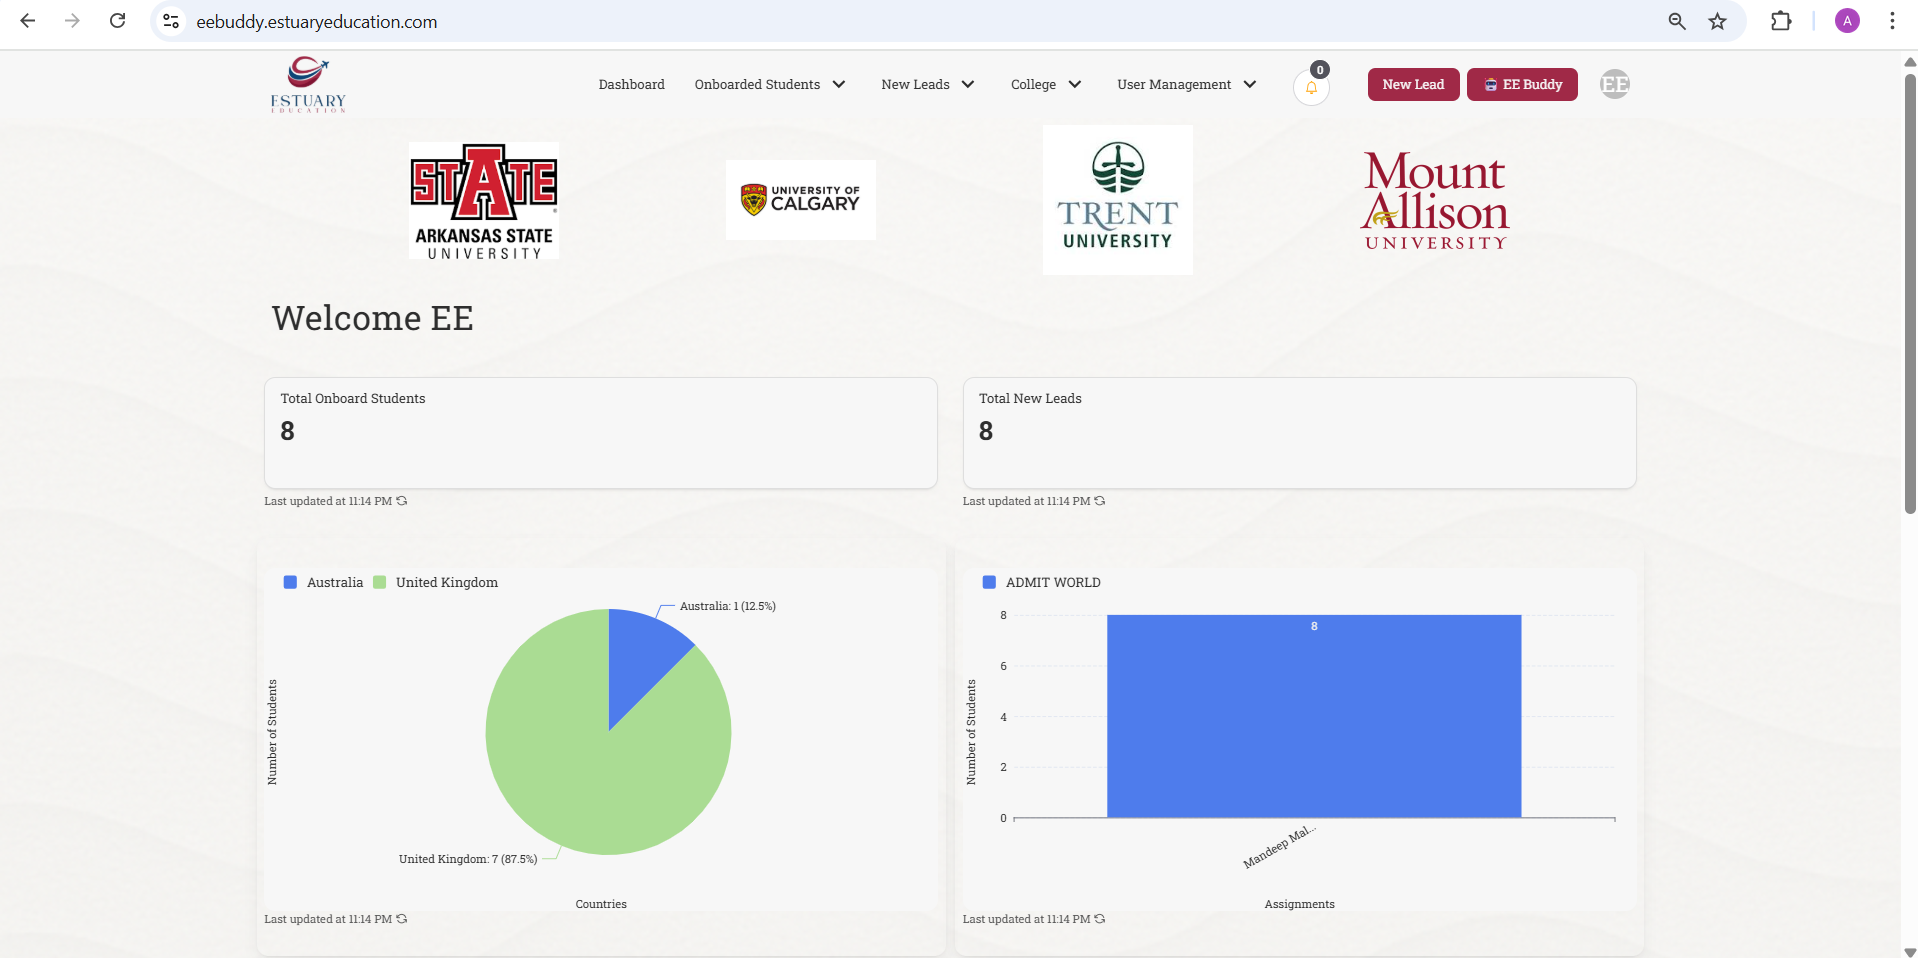Refresh the Assignments bar chart data icon
Image resolution: width=1918 pixels, height=958 pixels.
click(1099, 919)
